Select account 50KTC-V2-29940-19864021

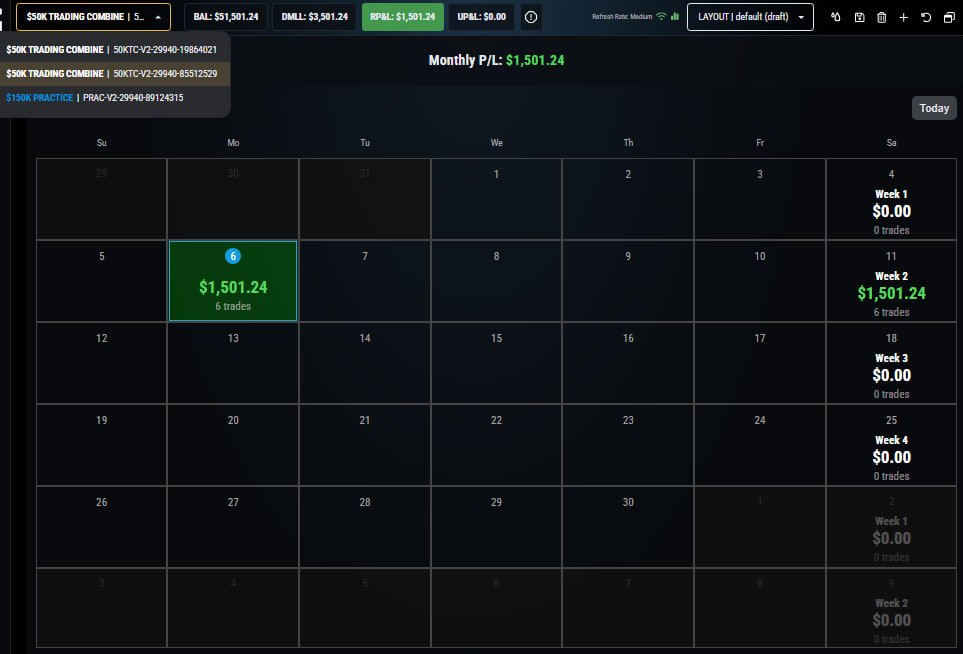(x=115, y=50)
